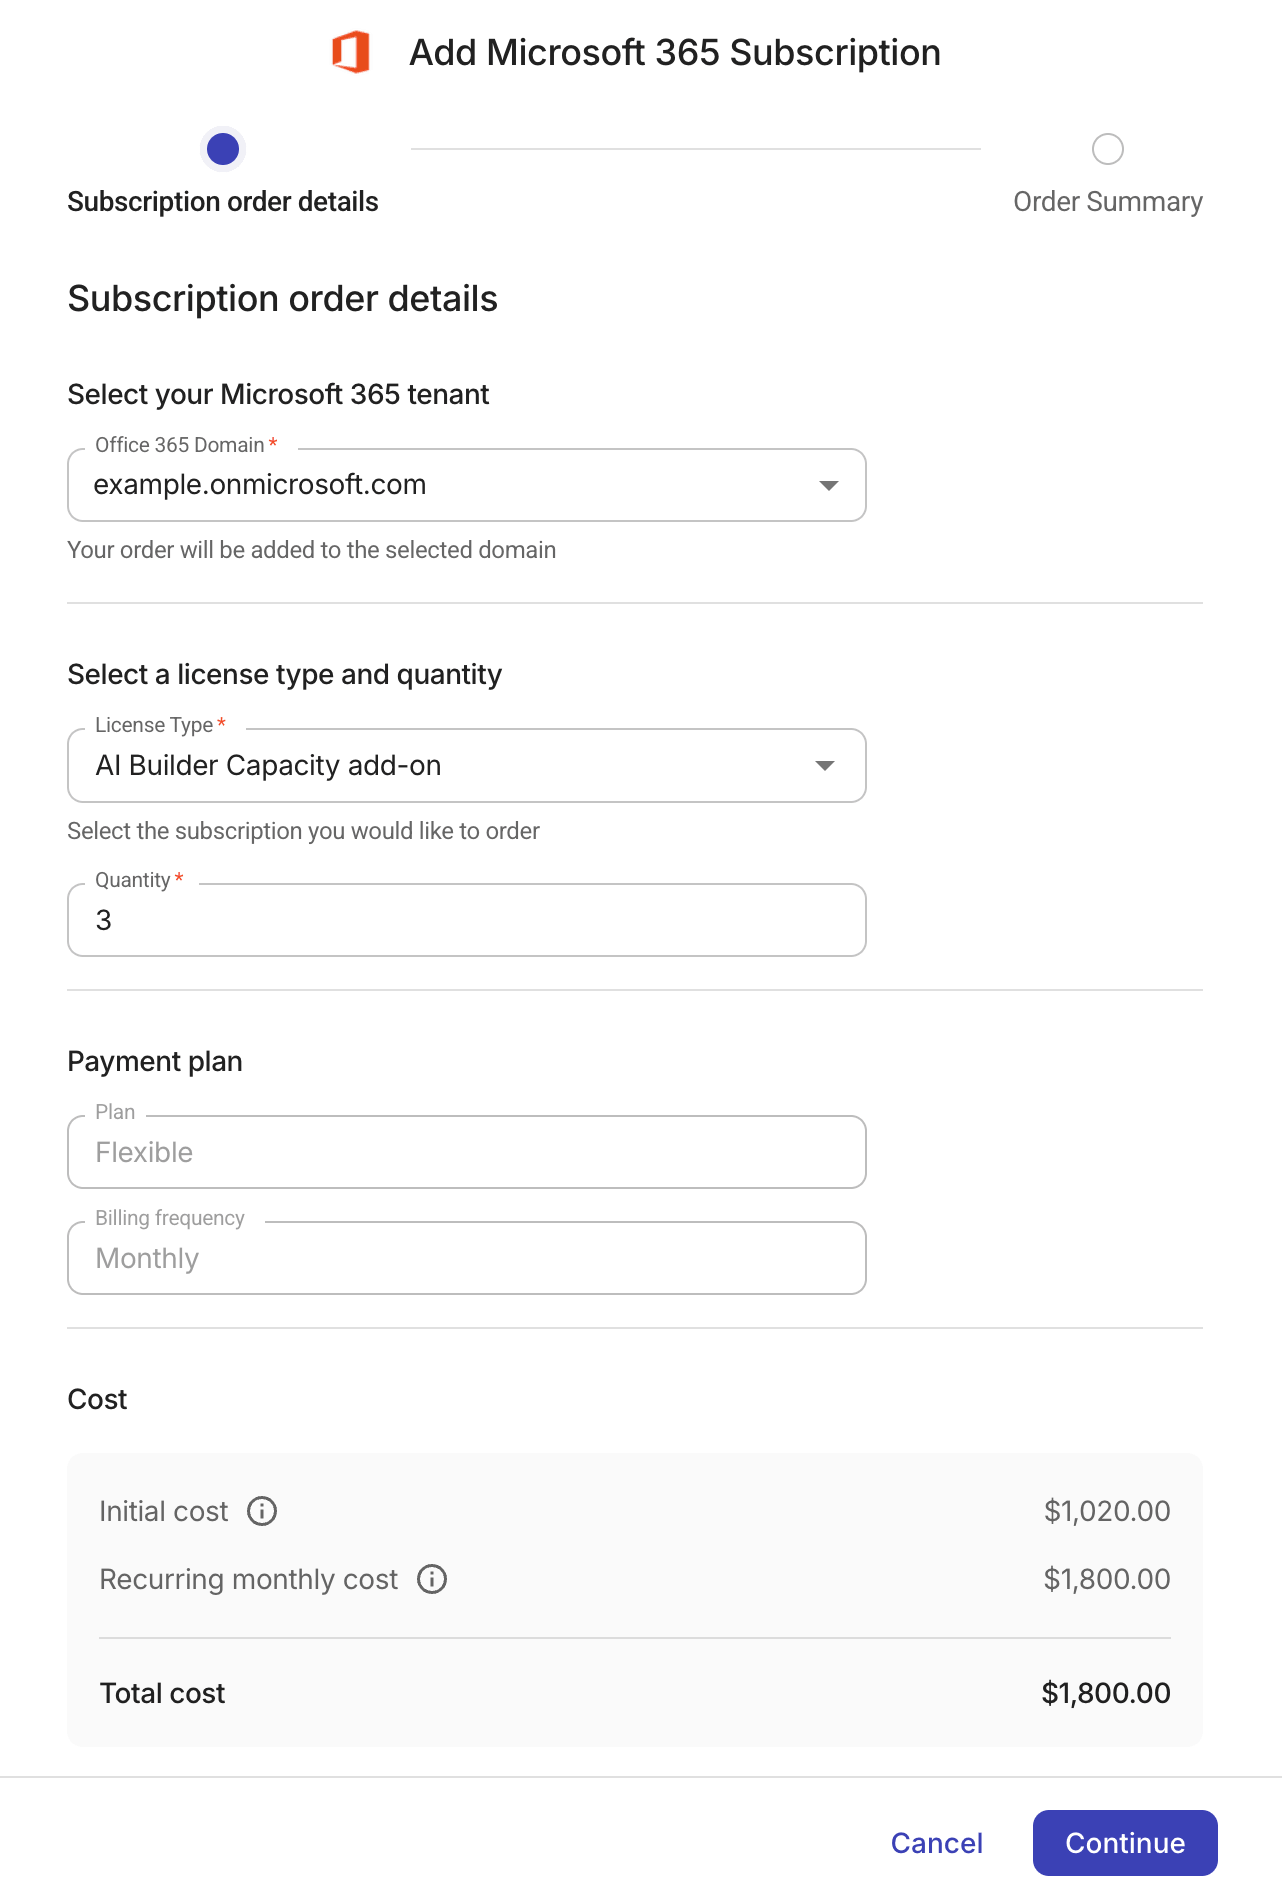The height and width of the screenshot is (1900, 1282).
Task: Click the Microsoft Office logo icon
Action: point(351,52)
